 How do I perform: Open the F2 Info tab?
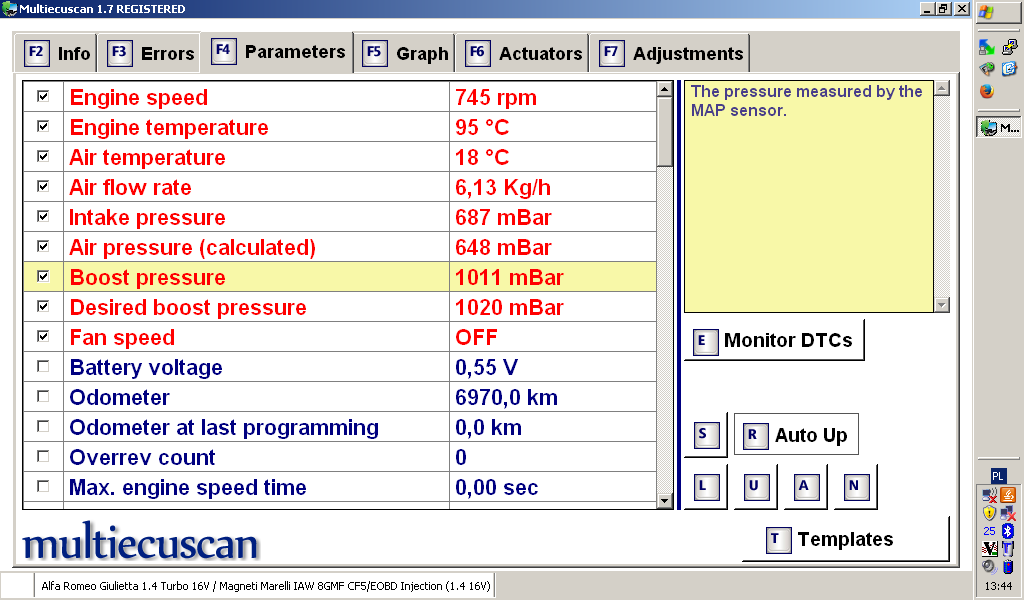point(56,53)
